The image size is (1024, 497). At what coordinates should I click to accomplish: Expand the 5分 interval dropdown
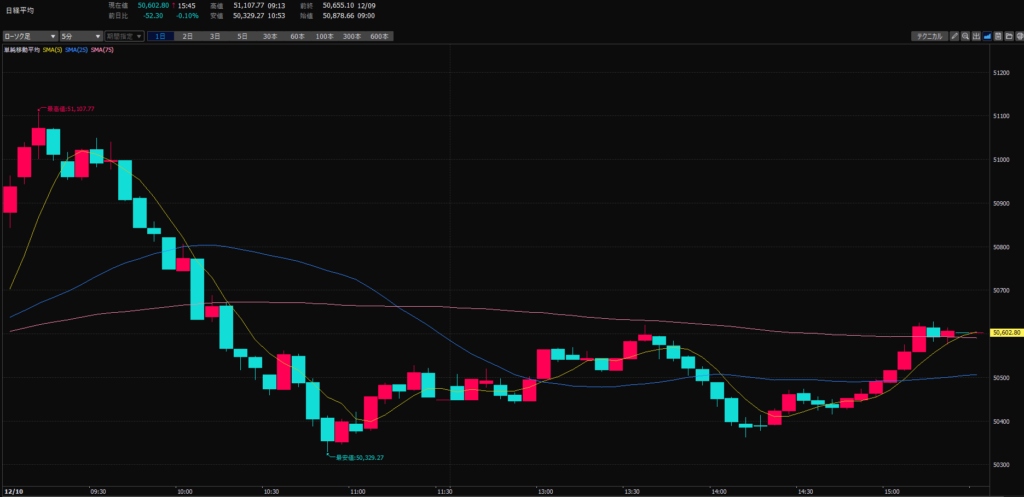tap(81, 36)
